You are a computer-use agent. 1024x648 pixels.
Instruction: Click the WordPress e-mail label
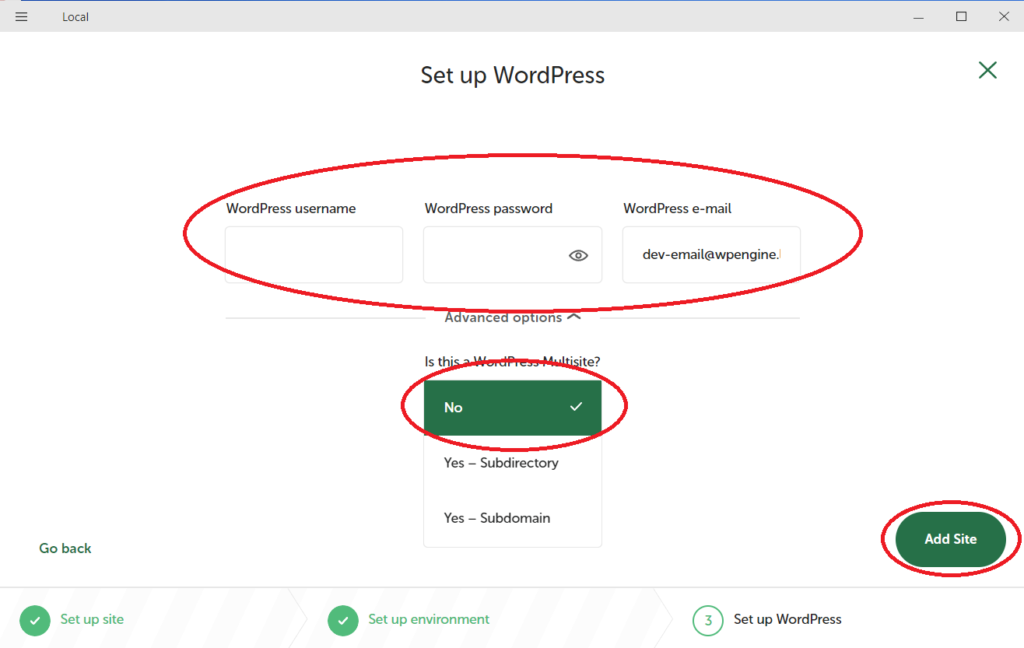(677, 208)
